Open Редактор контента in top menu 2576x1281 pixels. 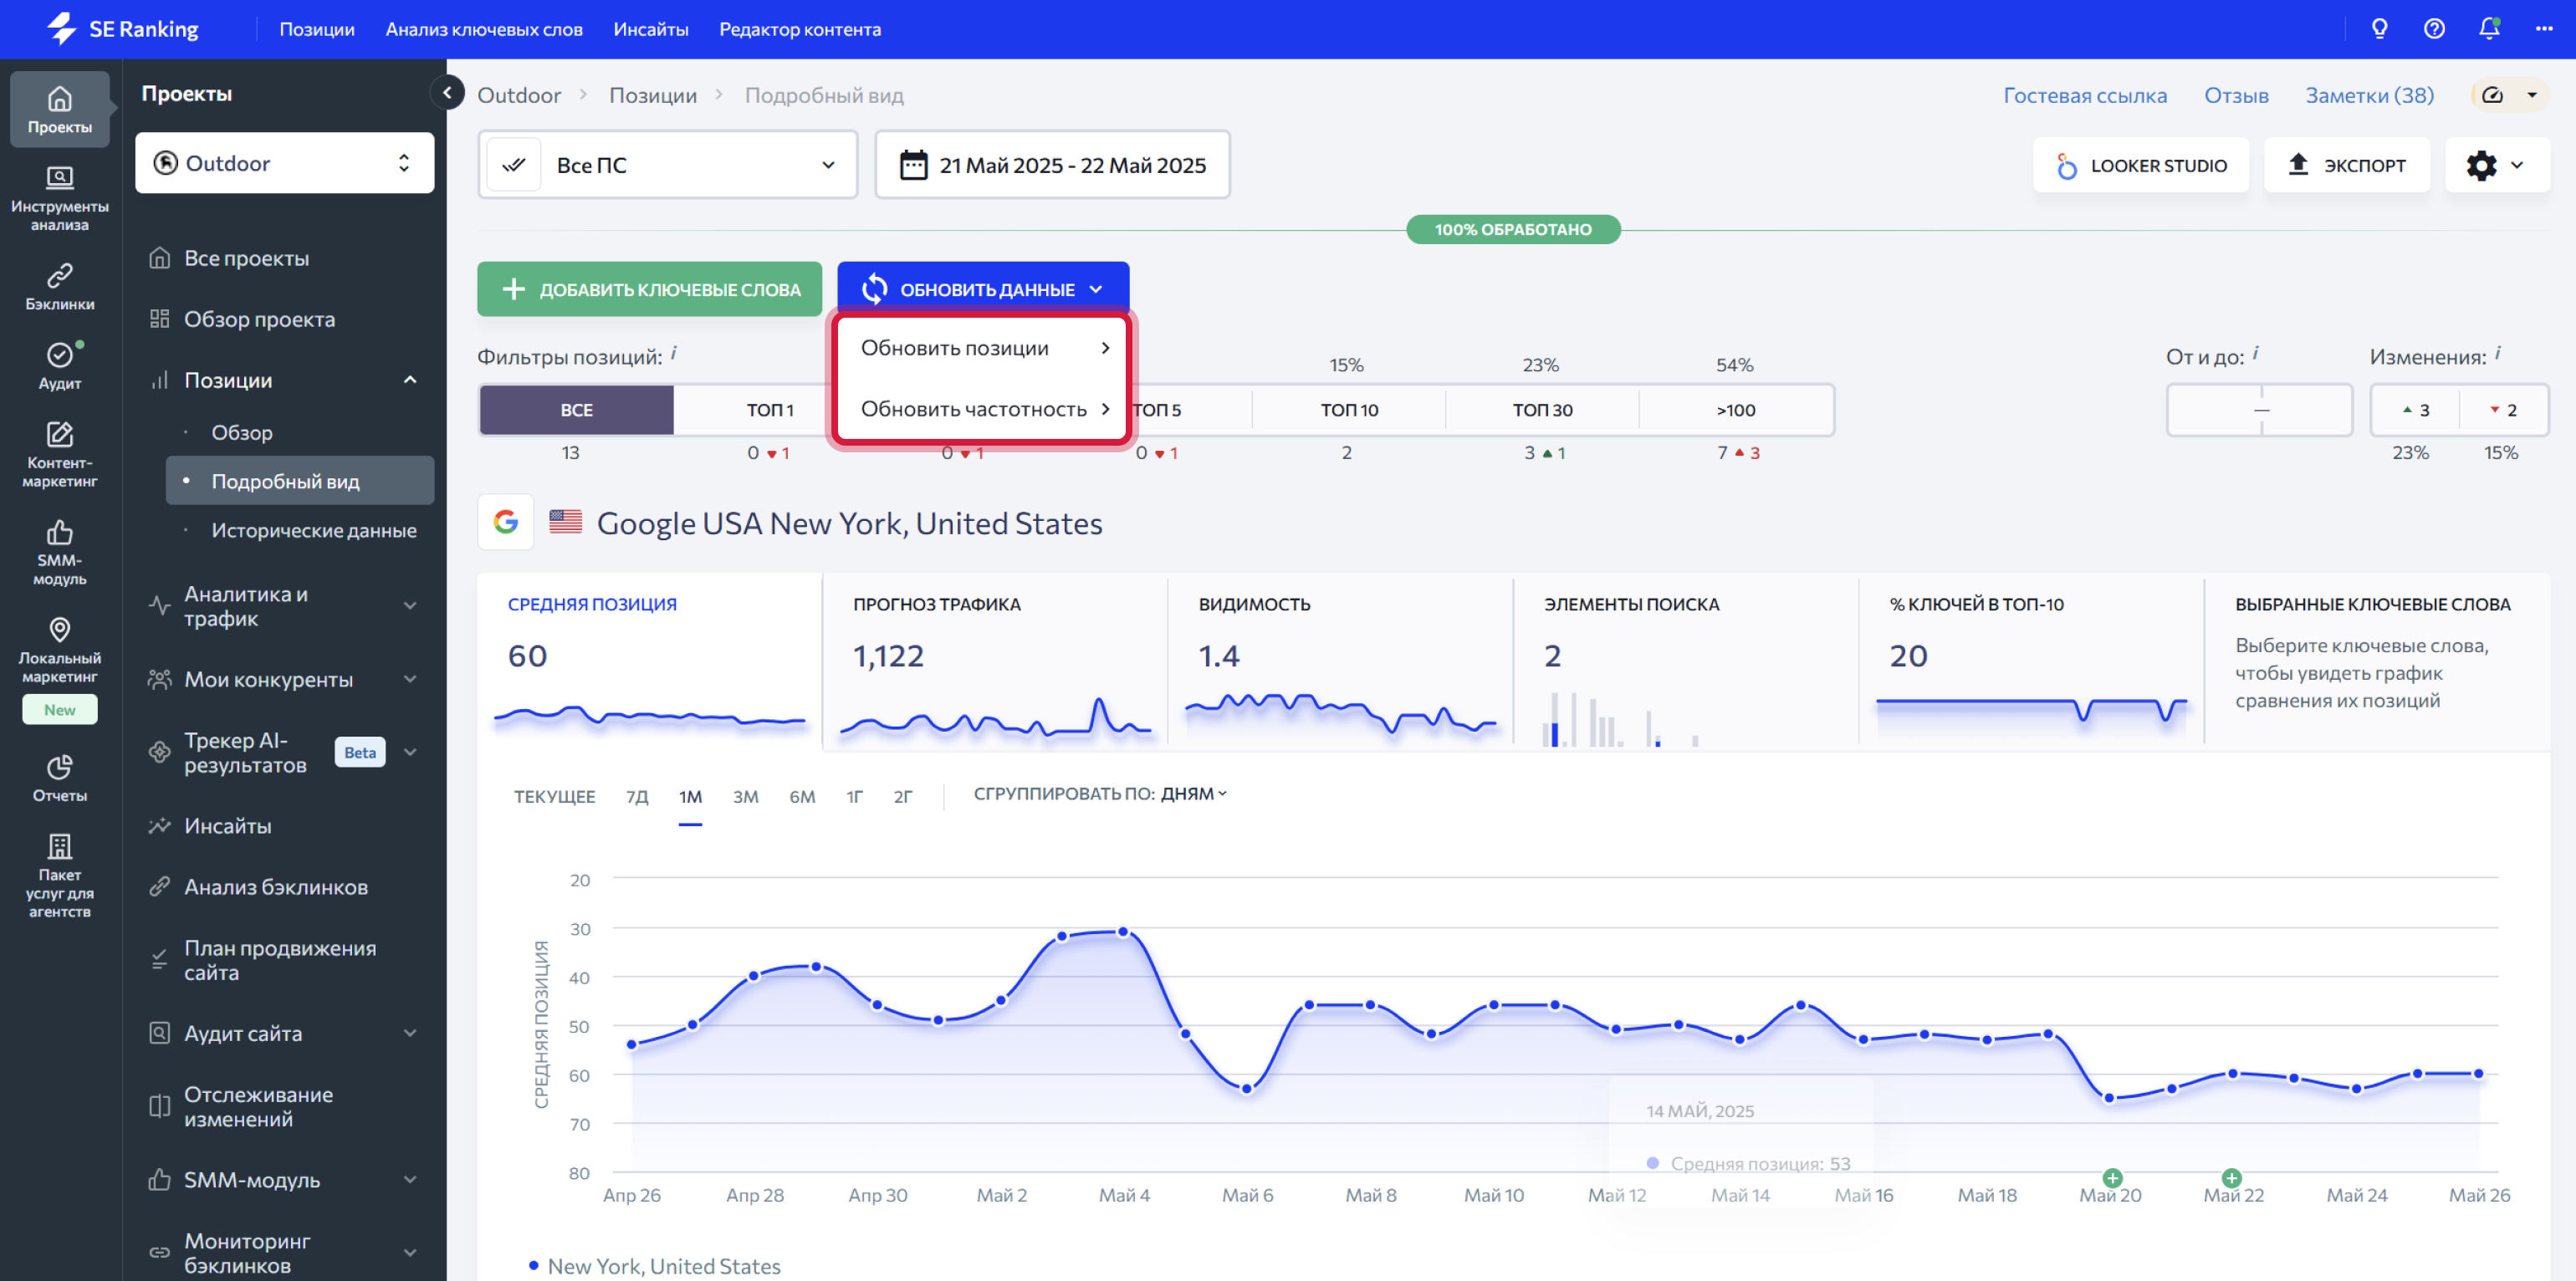(x=800, y=29)
